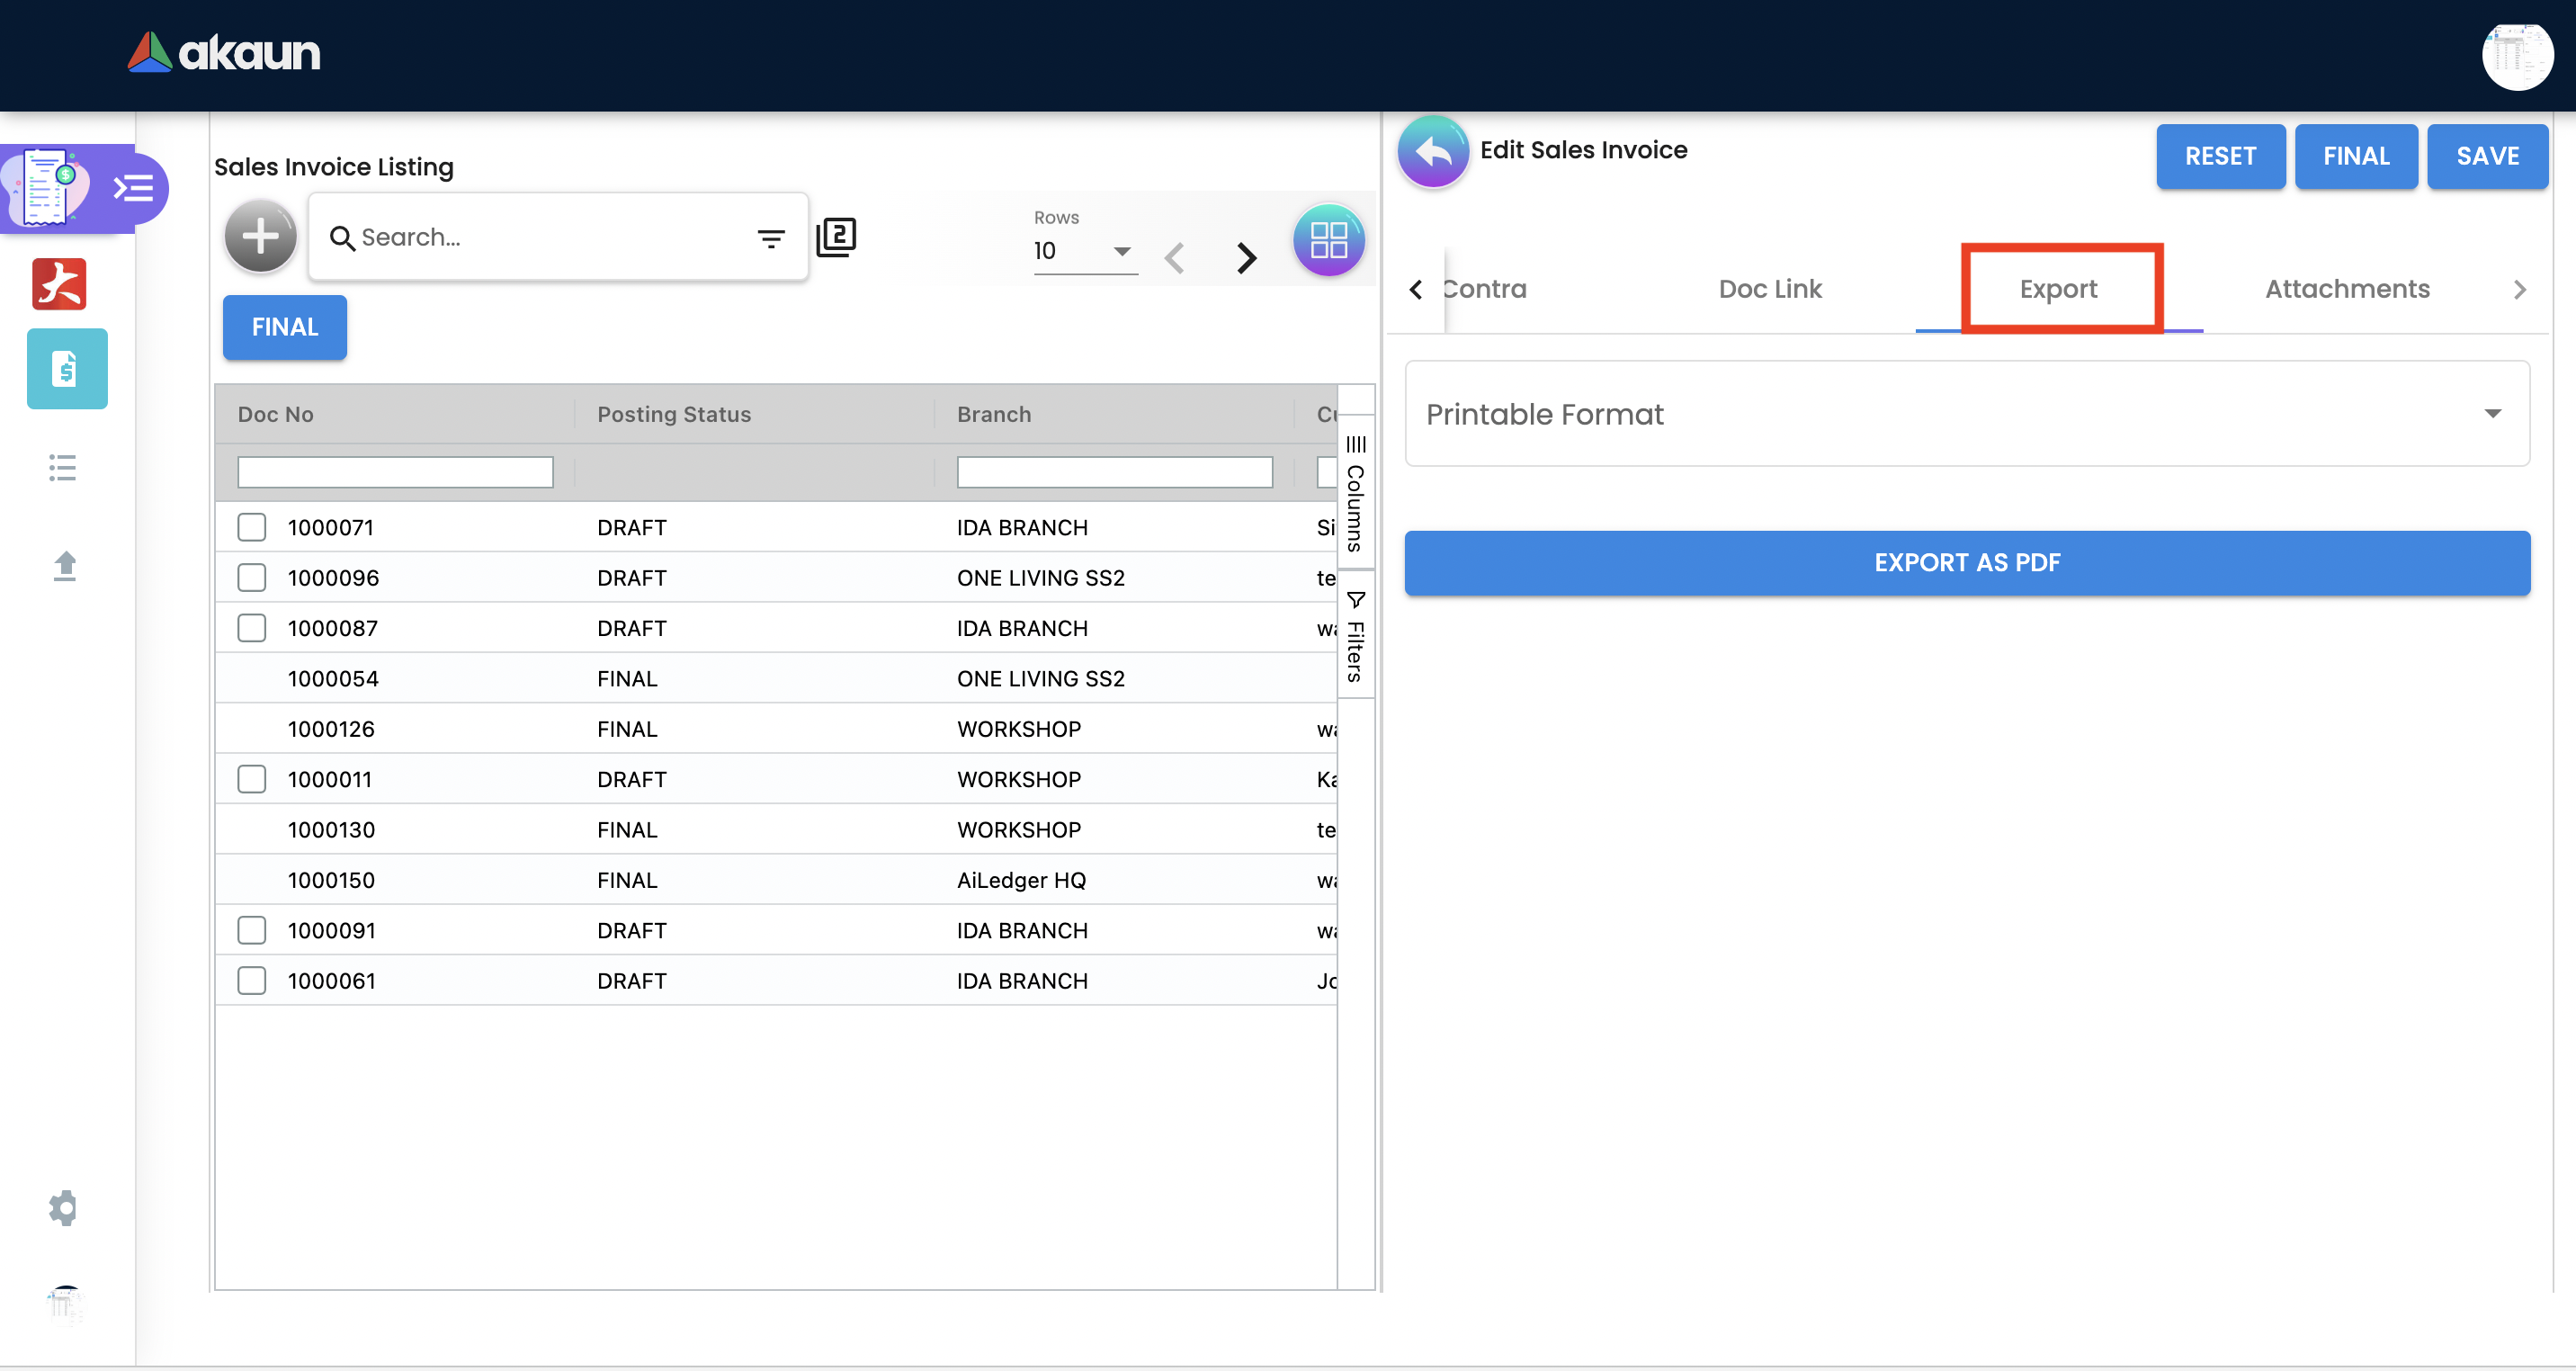The image size is (2576, 1371).
Task: Switch to the Doc Link tab
Action: click(1769, 289)
